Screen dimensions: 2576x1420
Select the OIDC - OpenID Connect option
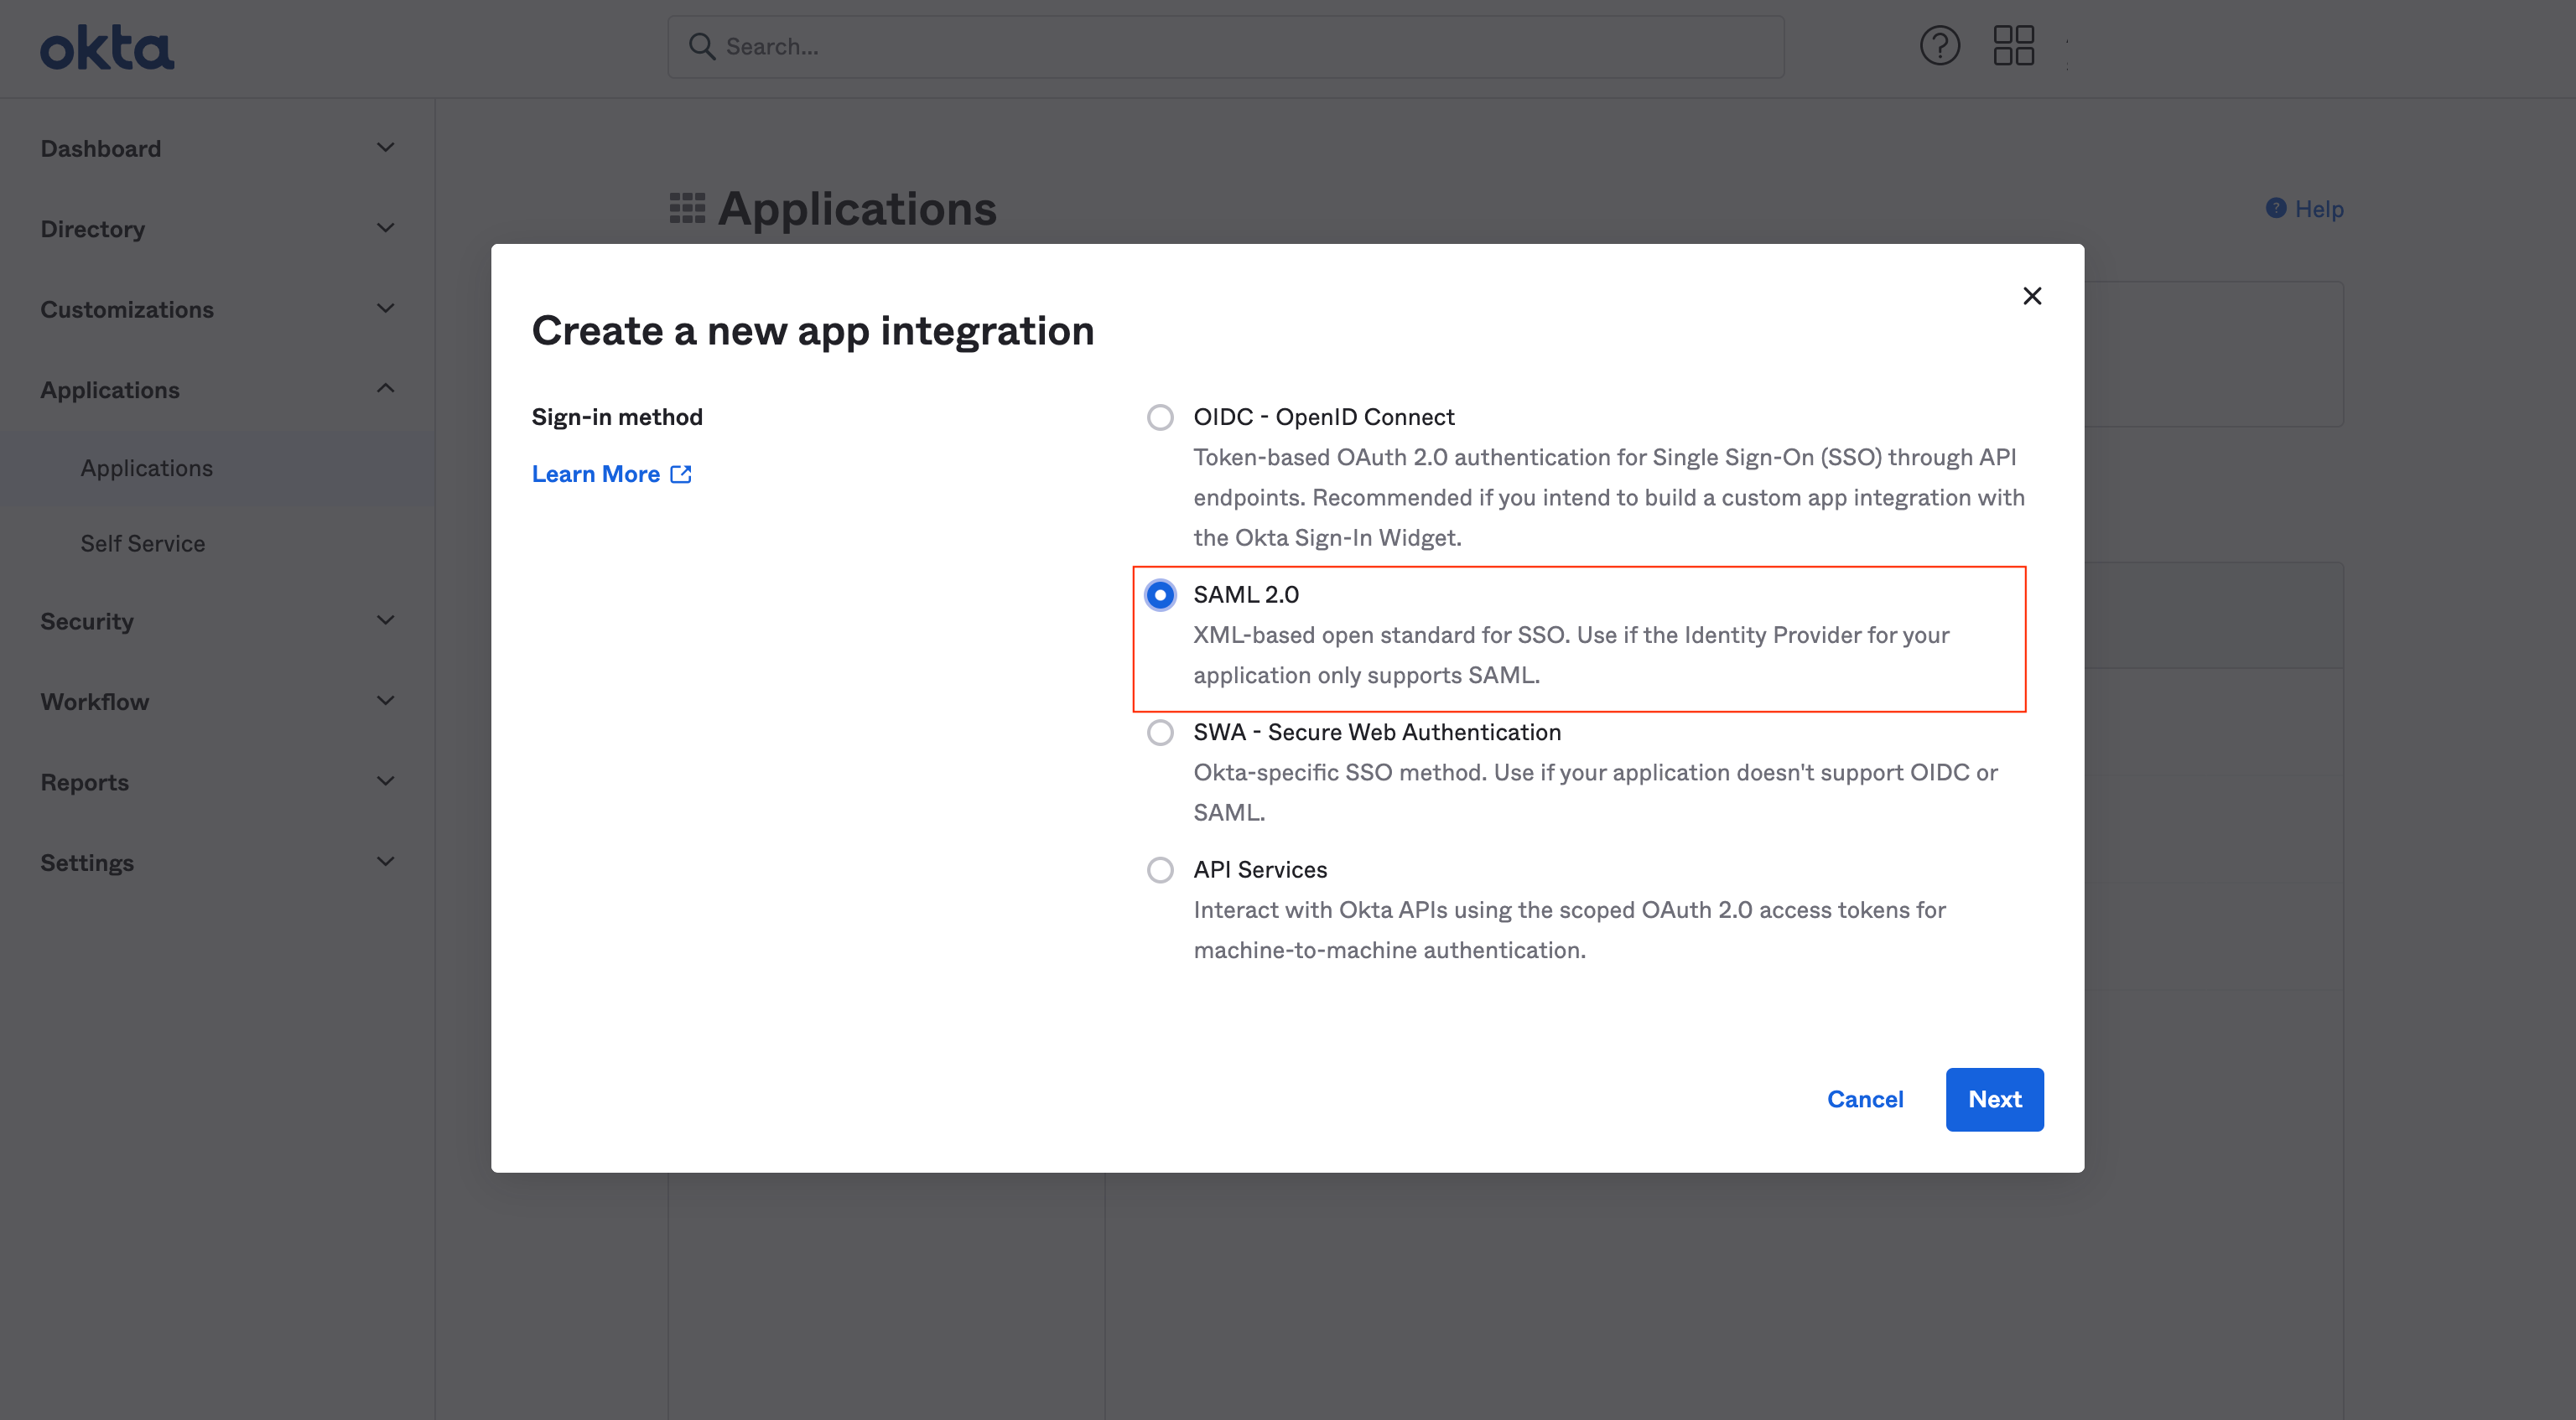pyautogui.click(x=1160, y=417)
